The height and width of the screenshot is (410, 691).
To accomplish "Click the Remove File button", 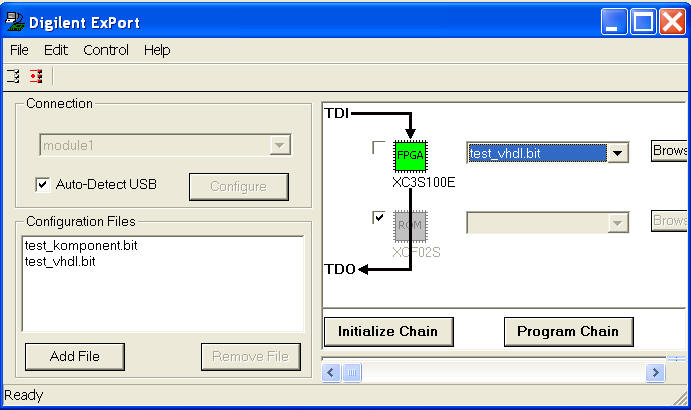I will click(250, 356).
